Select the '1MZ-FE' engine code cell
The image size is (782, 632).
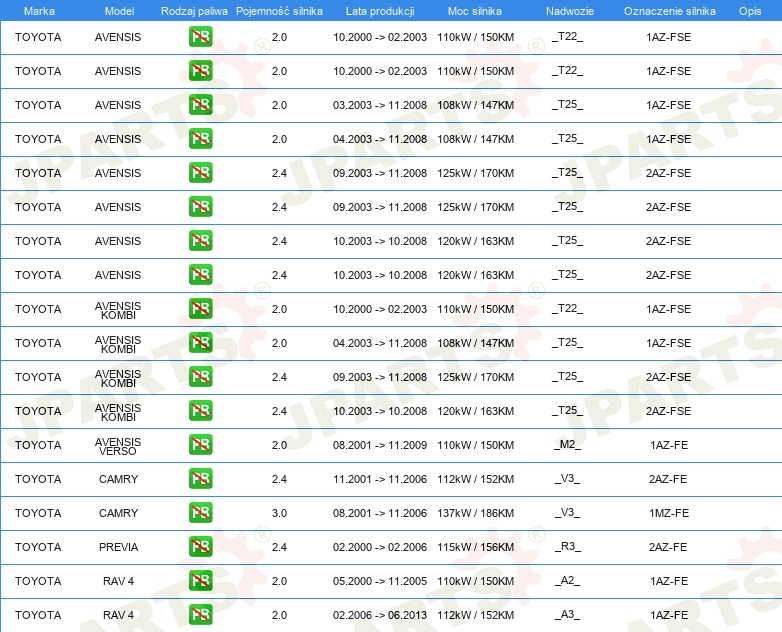[669, 513]
